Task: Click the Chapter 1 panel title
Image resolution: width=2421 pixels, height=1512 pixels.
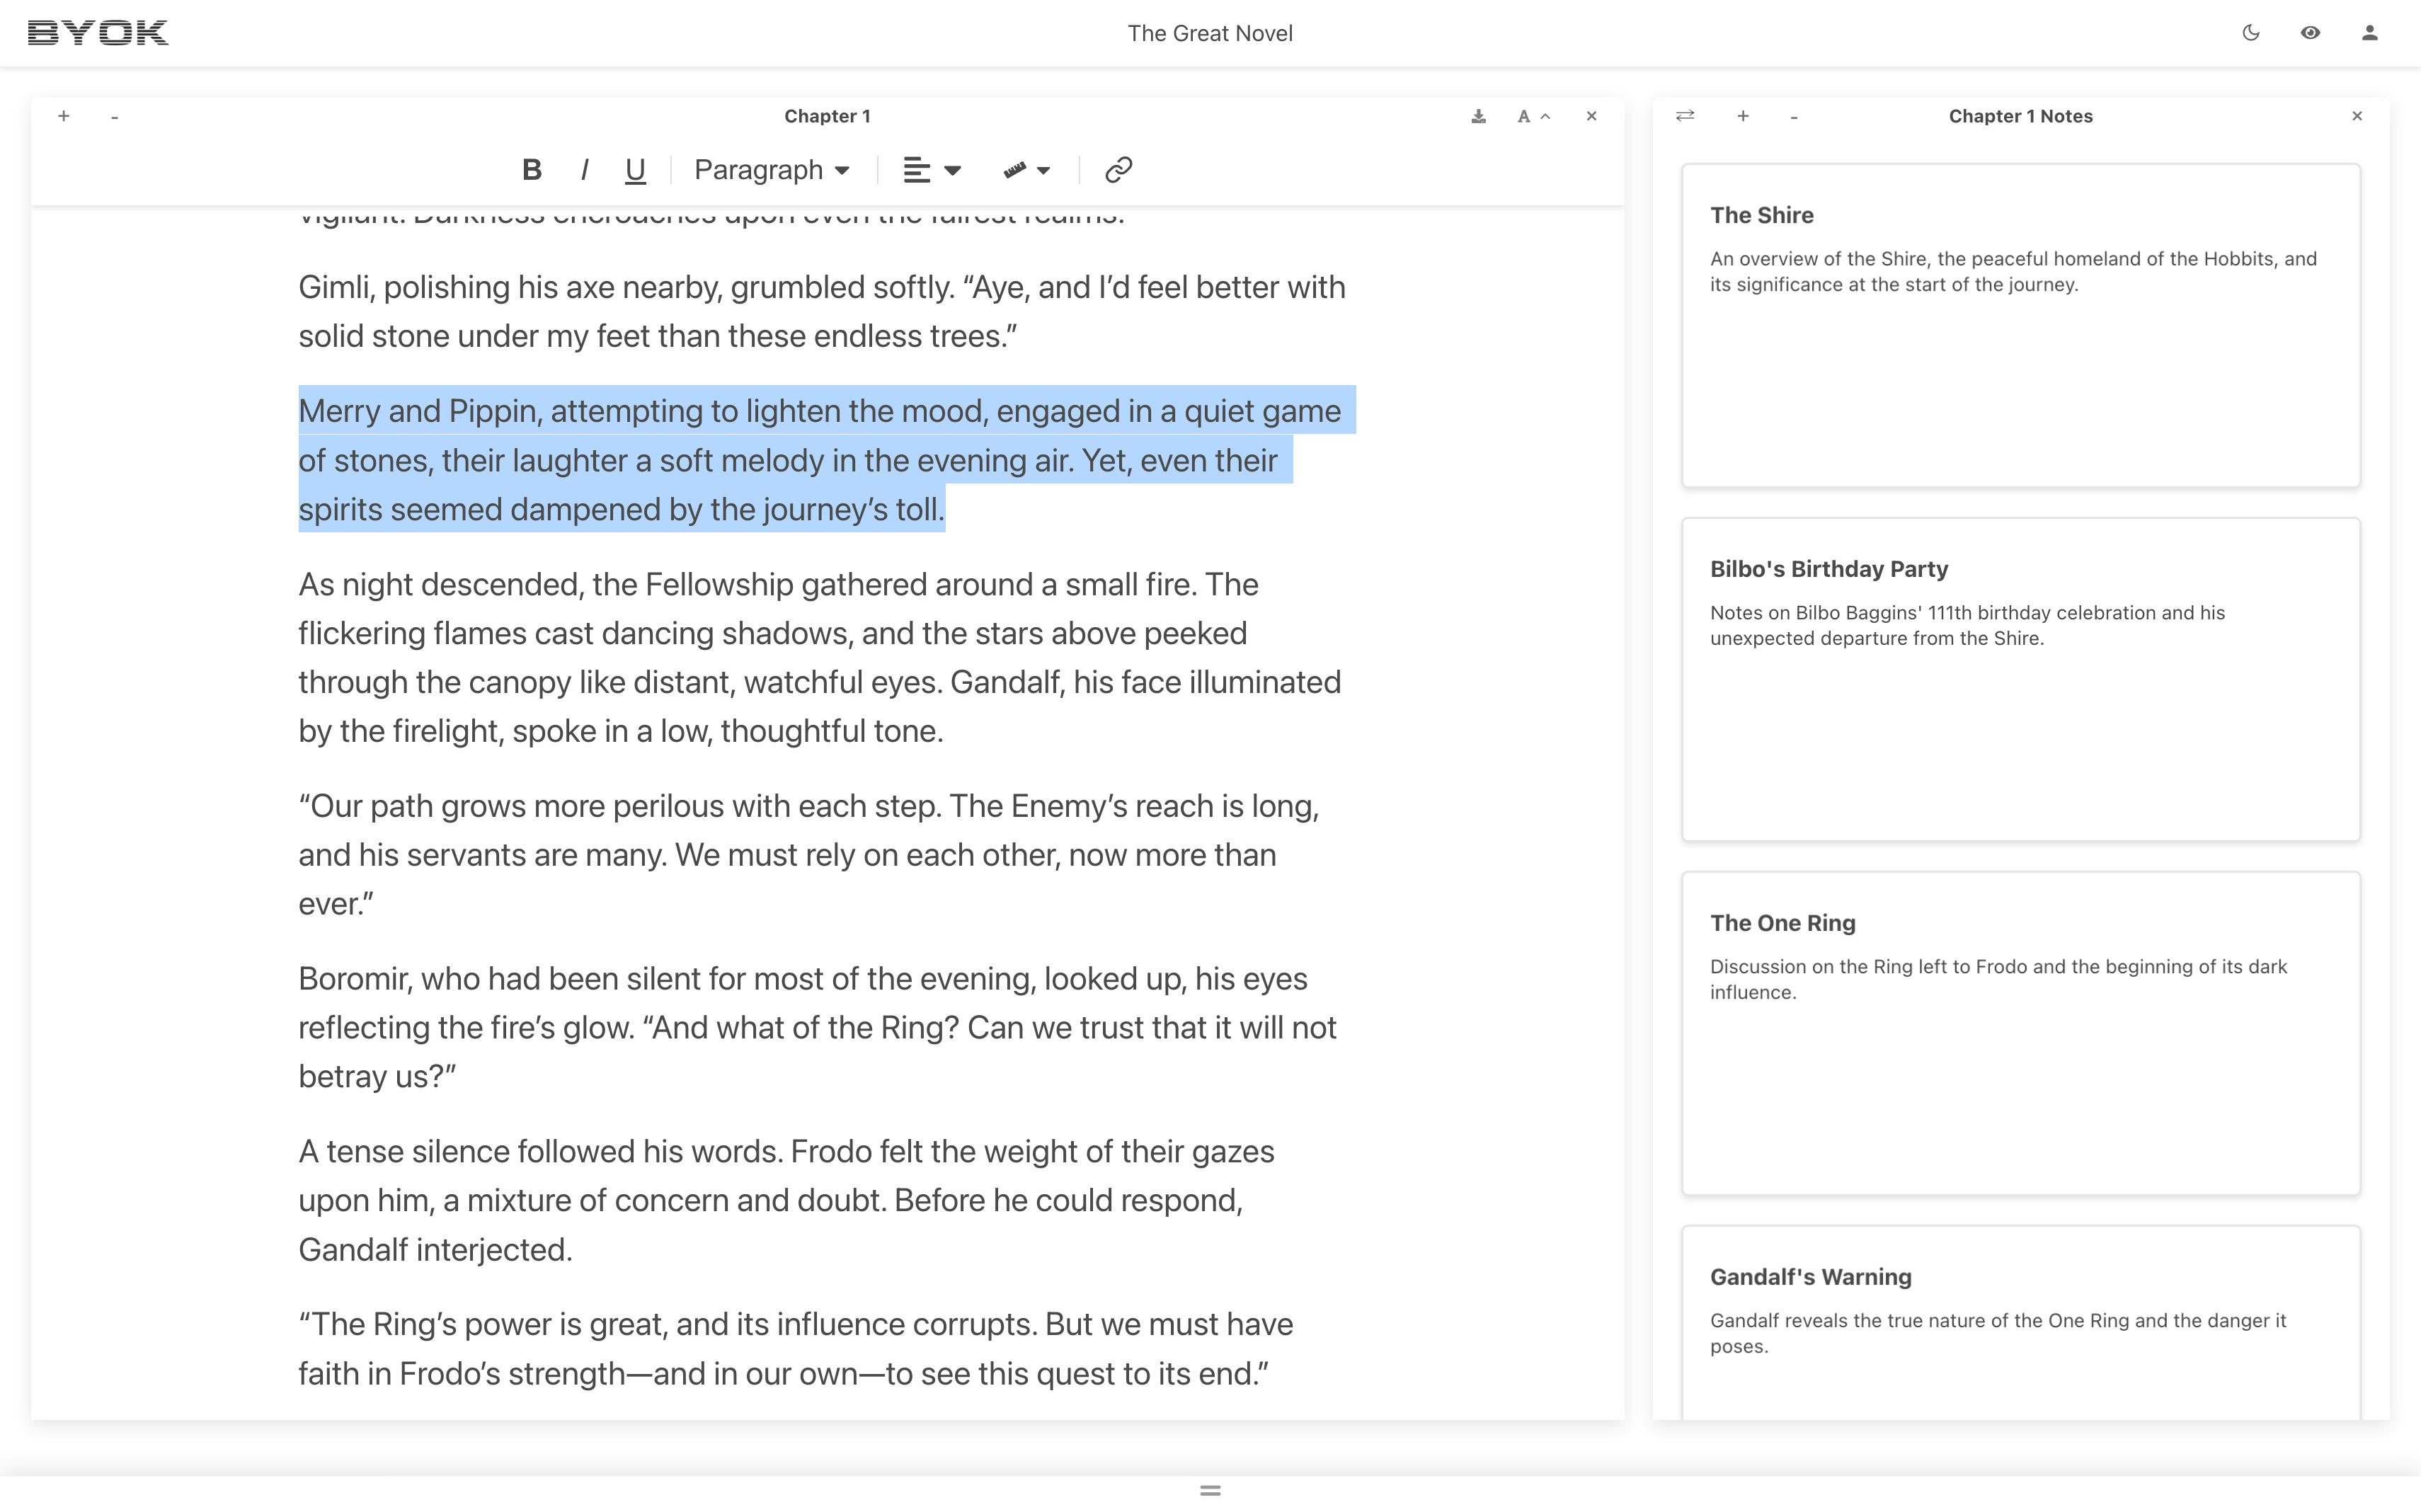Action: [827, 116]
